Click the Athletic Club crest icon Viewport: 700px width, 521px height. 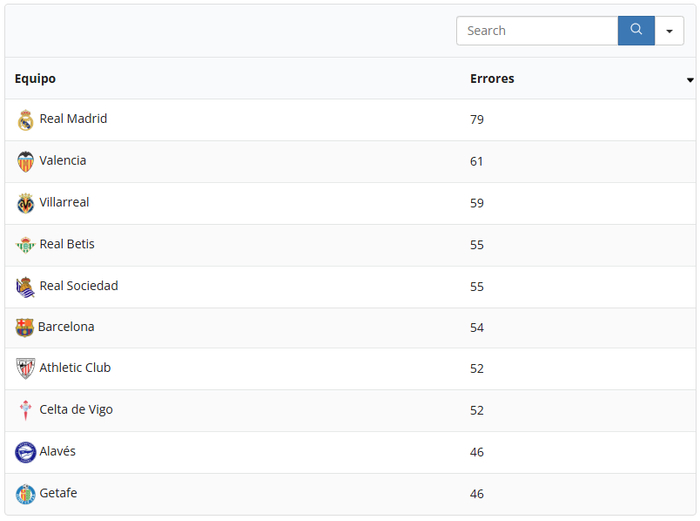pos(26,369)
